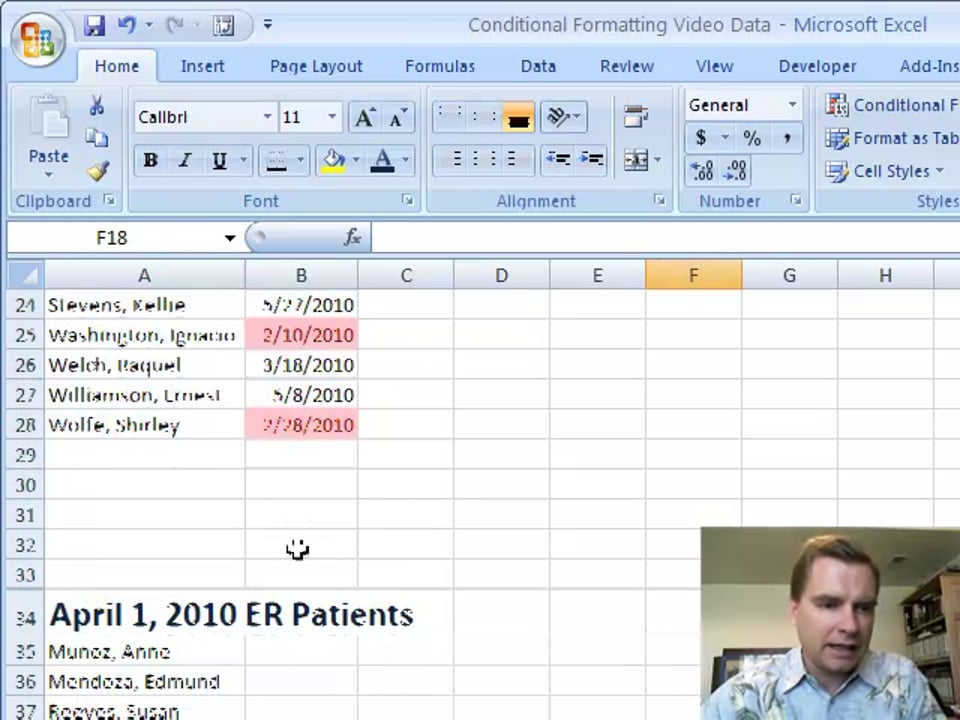This screenshot has height=720, width=960.
Task: Apply yellow fill color
Action: [334, 160]
